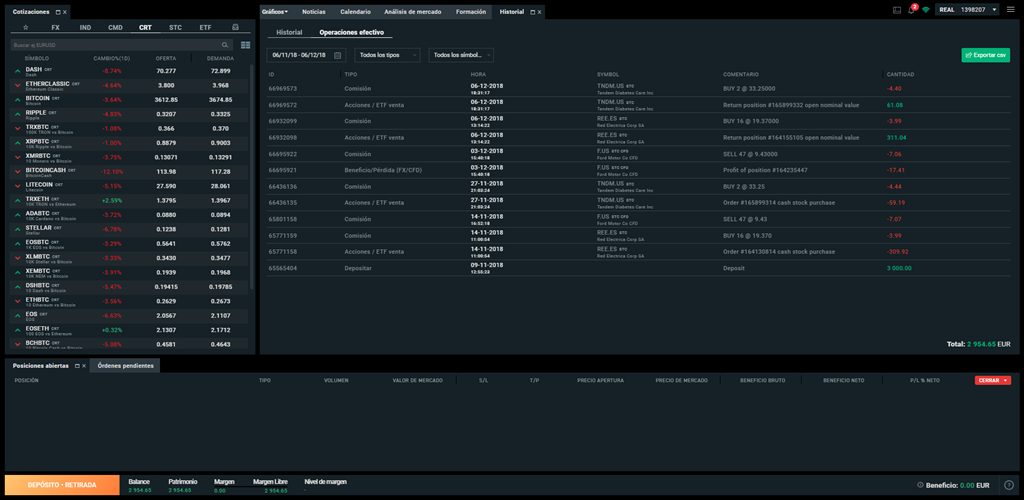Click the Exportar csv button
This screenshot has height=500, width=1024.
click(985, 55)
